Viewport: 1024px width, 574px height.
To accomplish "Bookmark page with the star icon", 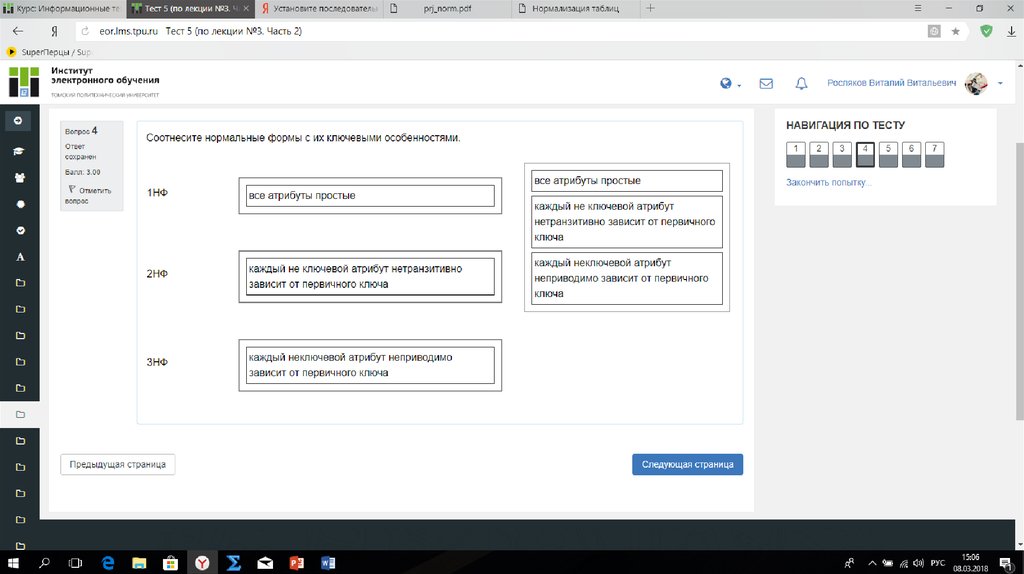I will point(956,31).
